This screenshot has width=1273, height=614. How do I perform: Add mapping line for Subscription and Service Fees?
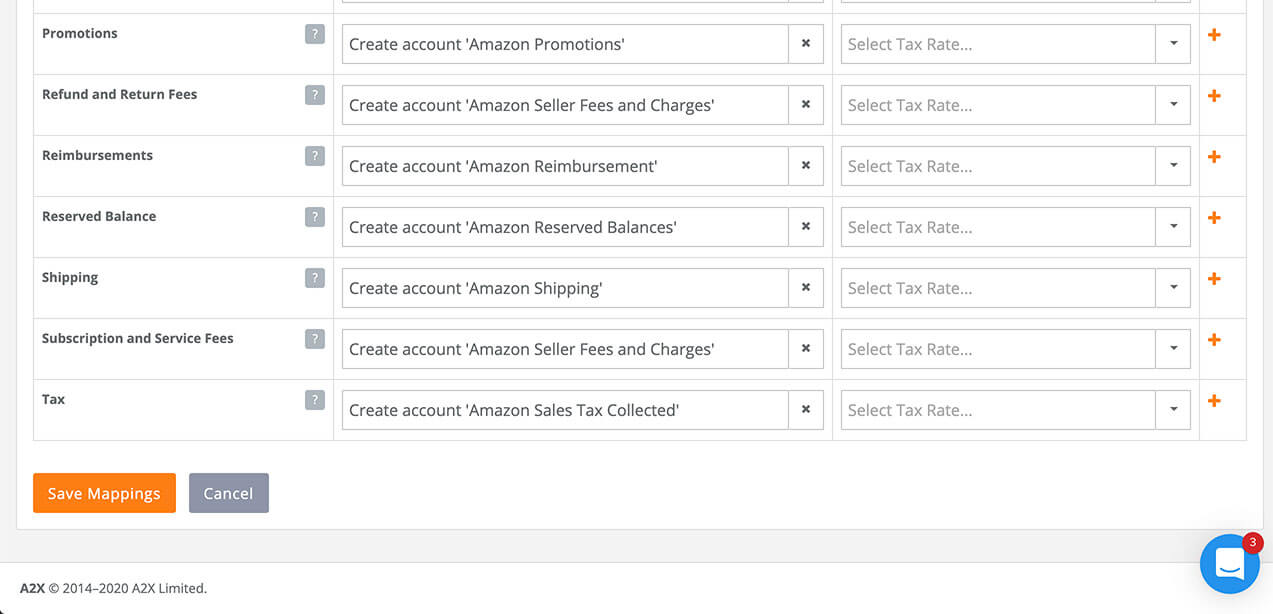click(1214, 340)
